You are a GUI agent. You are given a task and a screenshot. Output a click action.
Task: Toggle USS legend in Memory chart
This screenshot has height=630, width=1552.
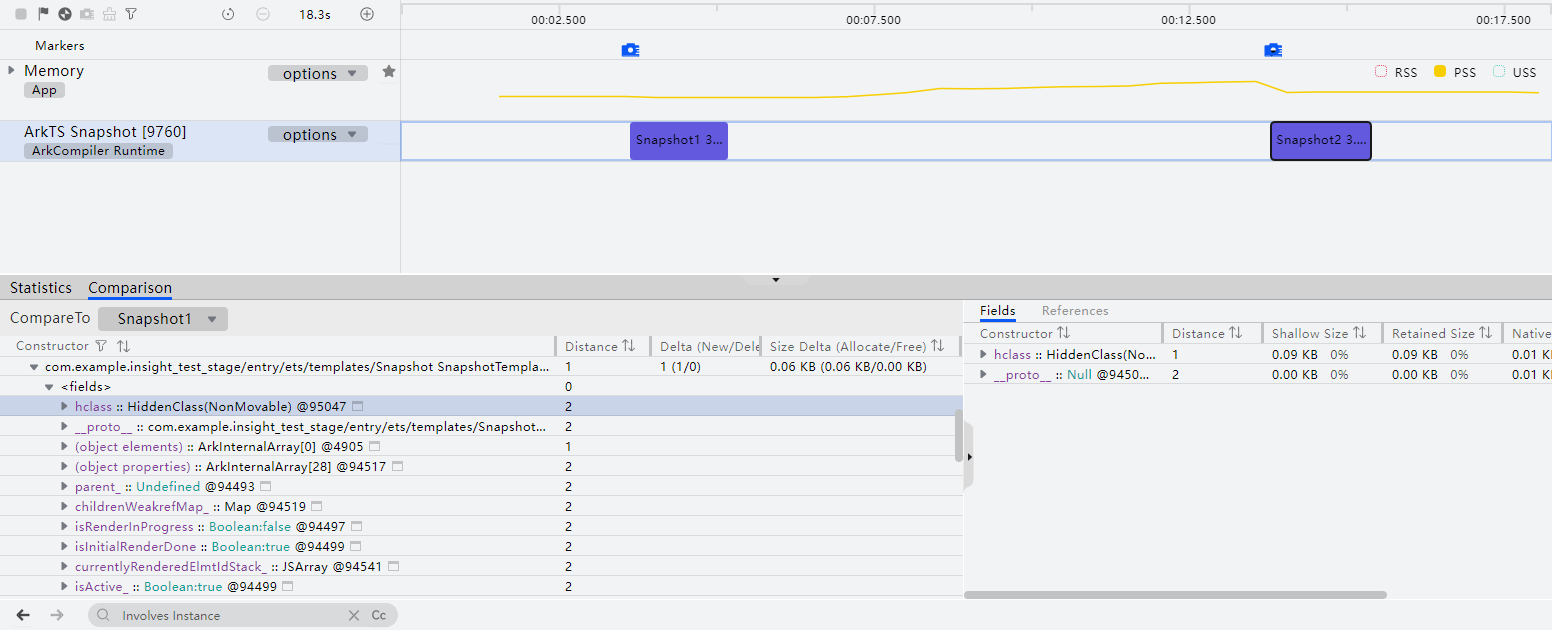click(1515, 72)
